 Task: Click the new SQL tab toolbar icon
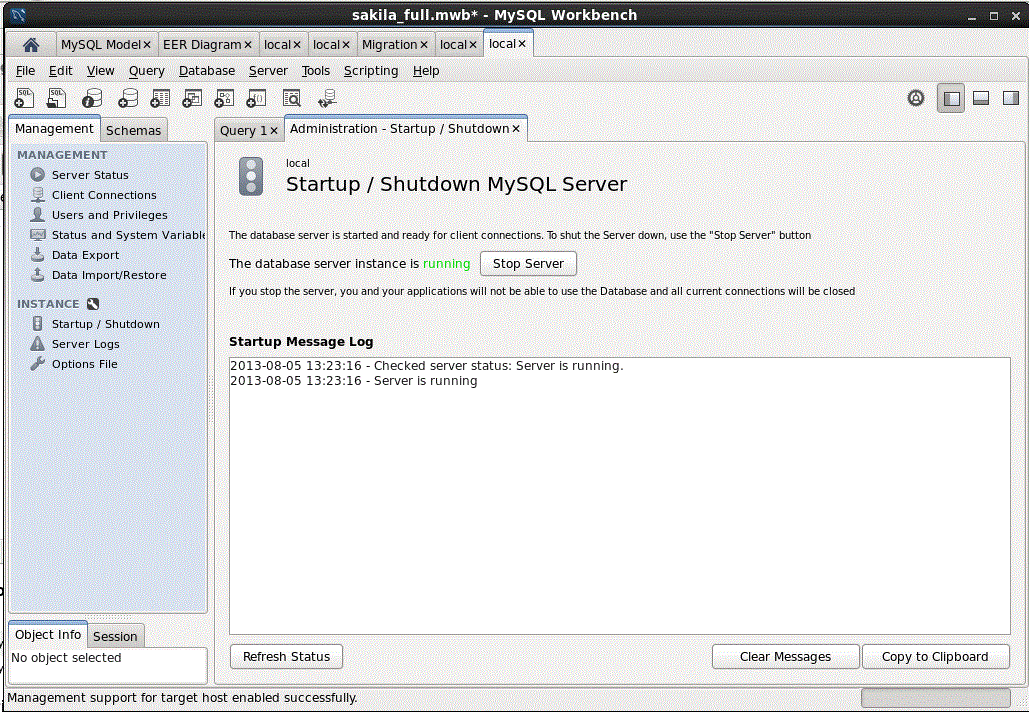25,98
